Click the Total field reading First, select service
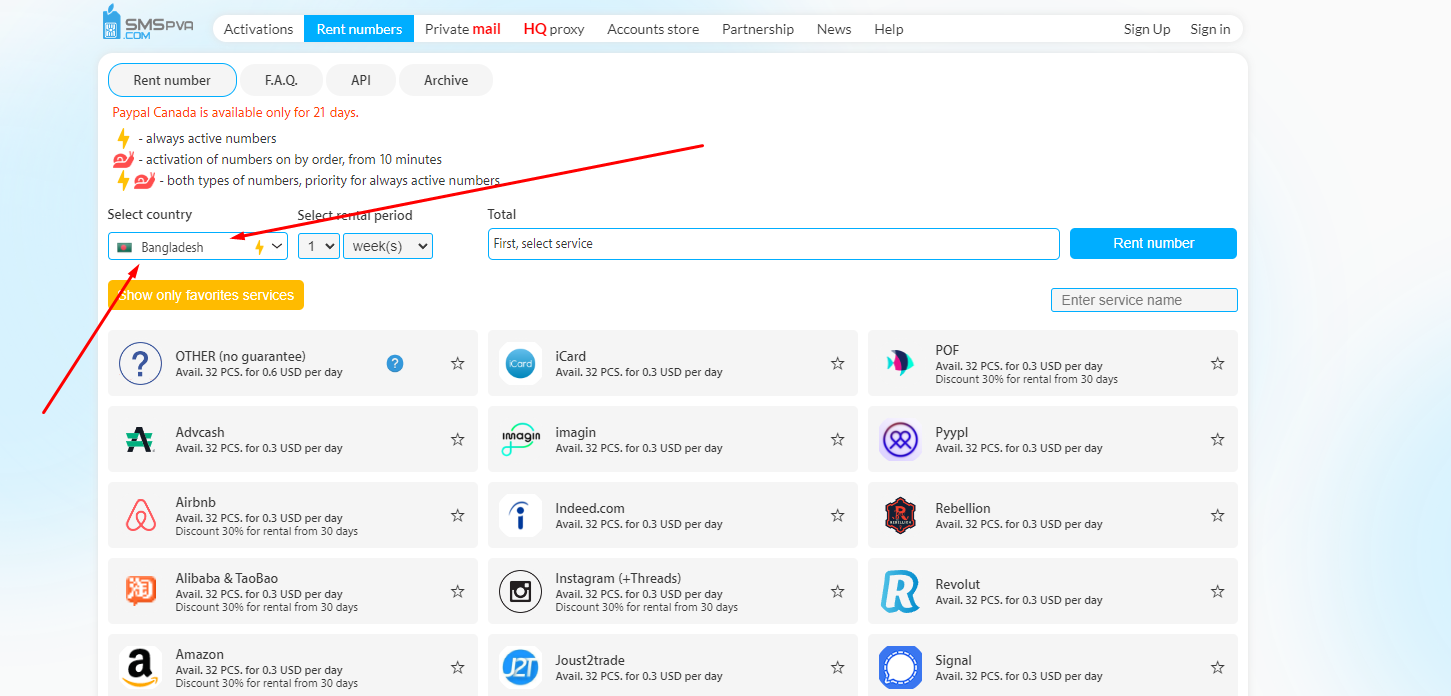This screenshot has width=1451, height=696. tap(774, 244)
